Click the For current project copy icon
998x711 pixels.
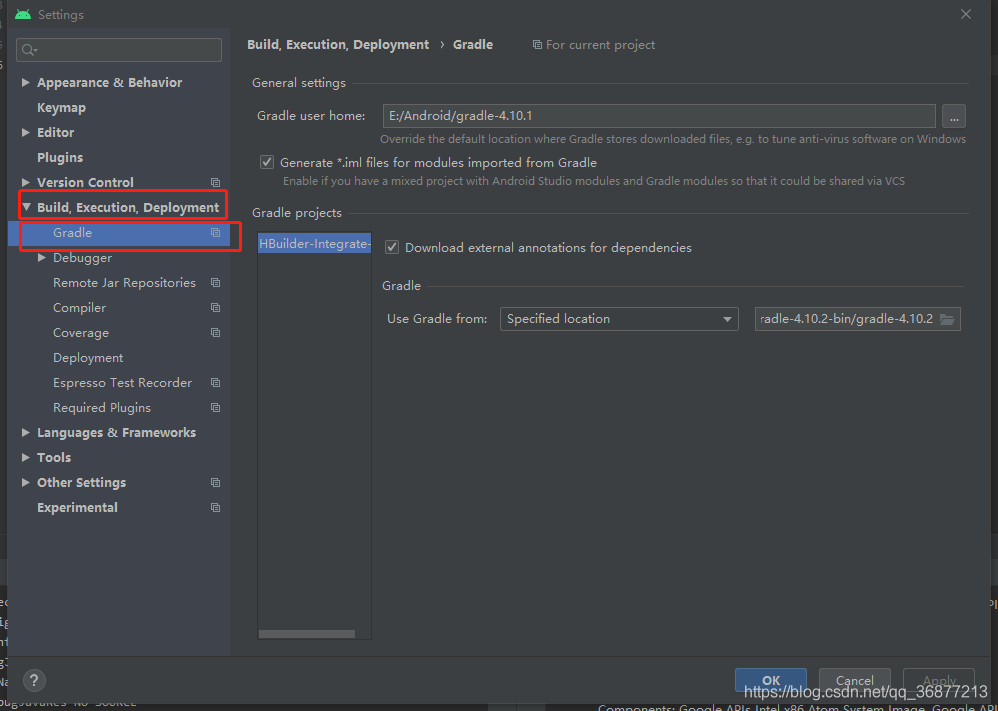[x=537, y=45]
